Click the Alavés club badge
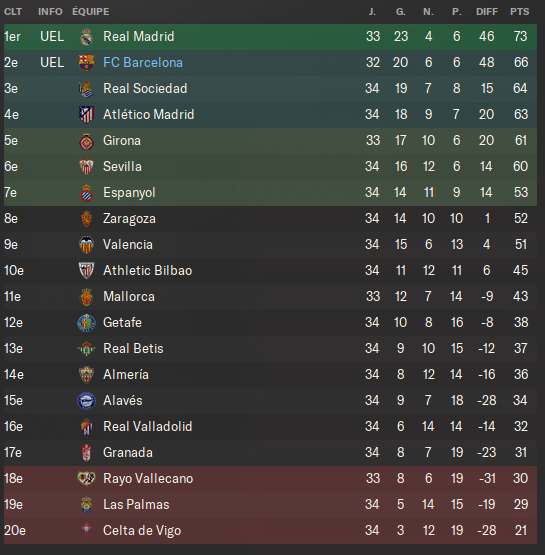The height and width of the screenshot is (555, 545). [x=86, y=401]
